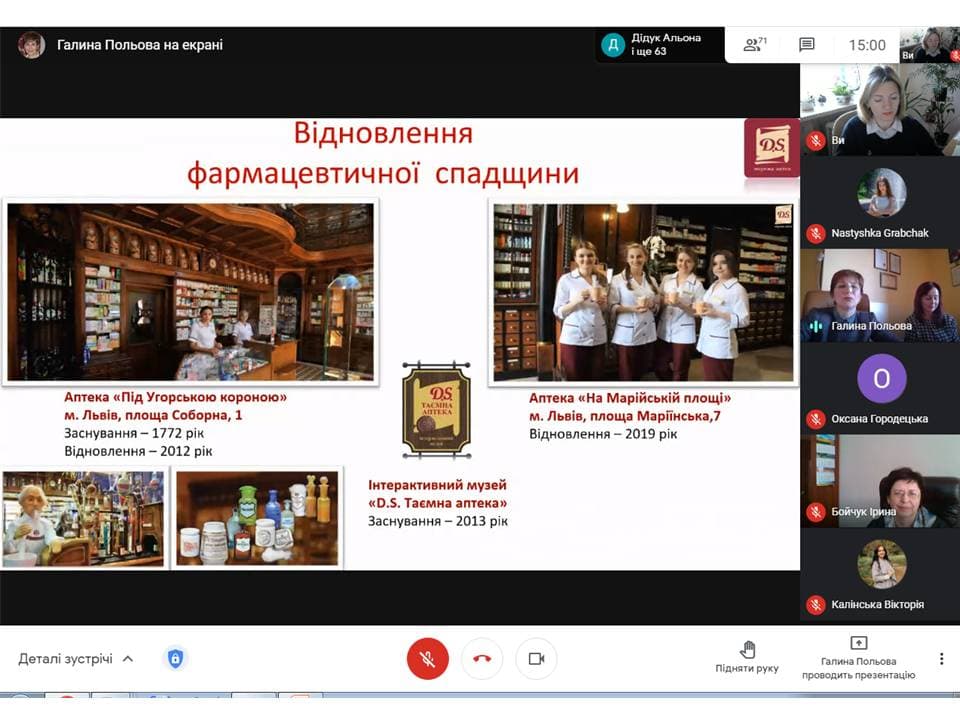Click the 'D.S. Таємна аптека' sign emblem
The image size is (960, 720).
[x=437, y=410]
